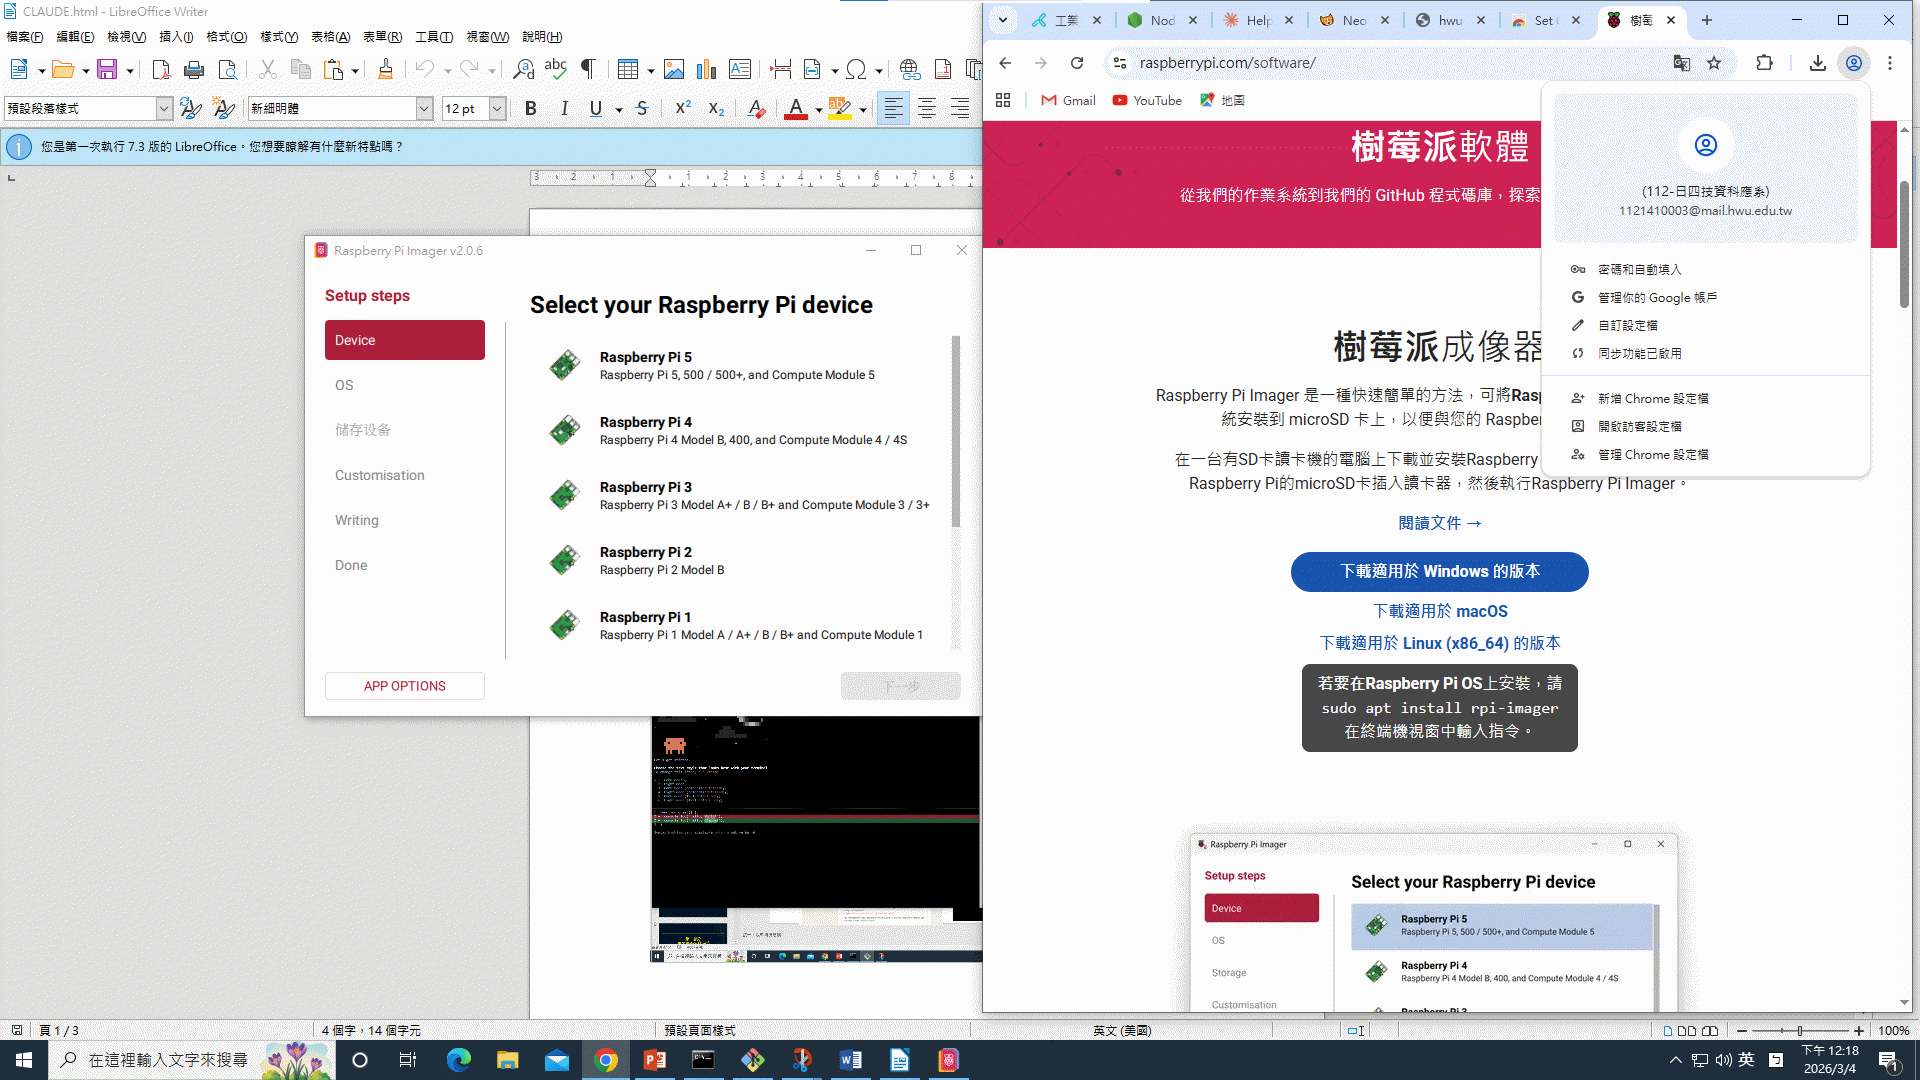Viewport: 1920px width, 1080px height.
Task: Open the font name dropdown list
Action: click(424, 108)
